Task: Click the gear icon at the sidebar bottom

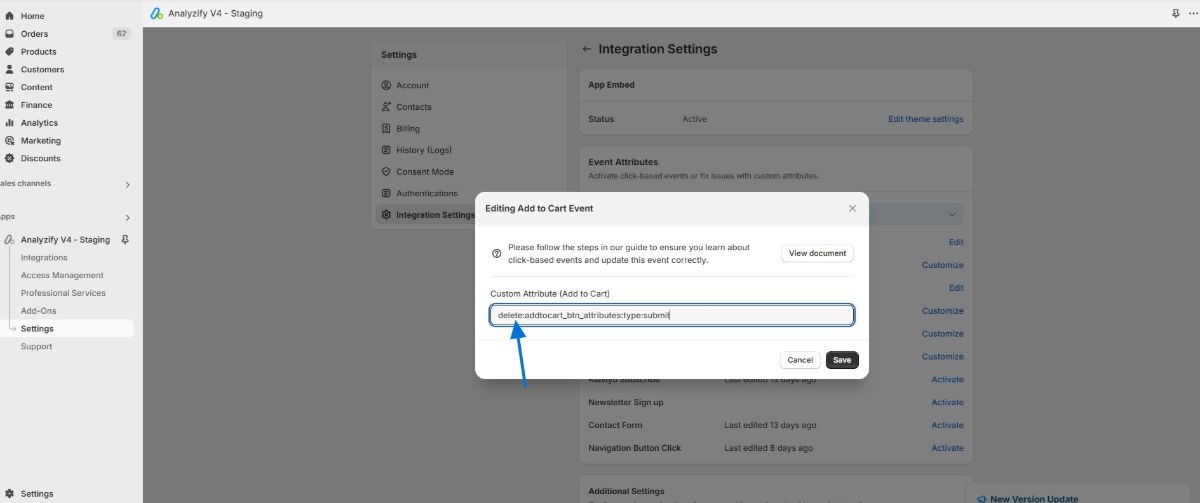Action: 10,494
